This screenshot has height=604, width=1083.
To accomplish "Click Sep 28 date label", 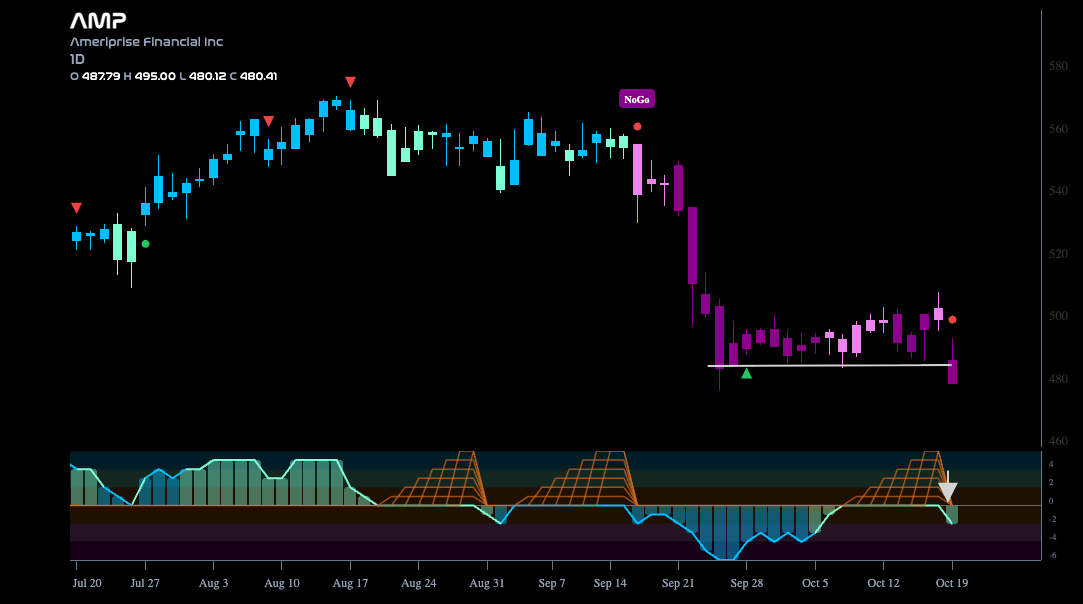I will pyautogui.click(x=747, y=583).
